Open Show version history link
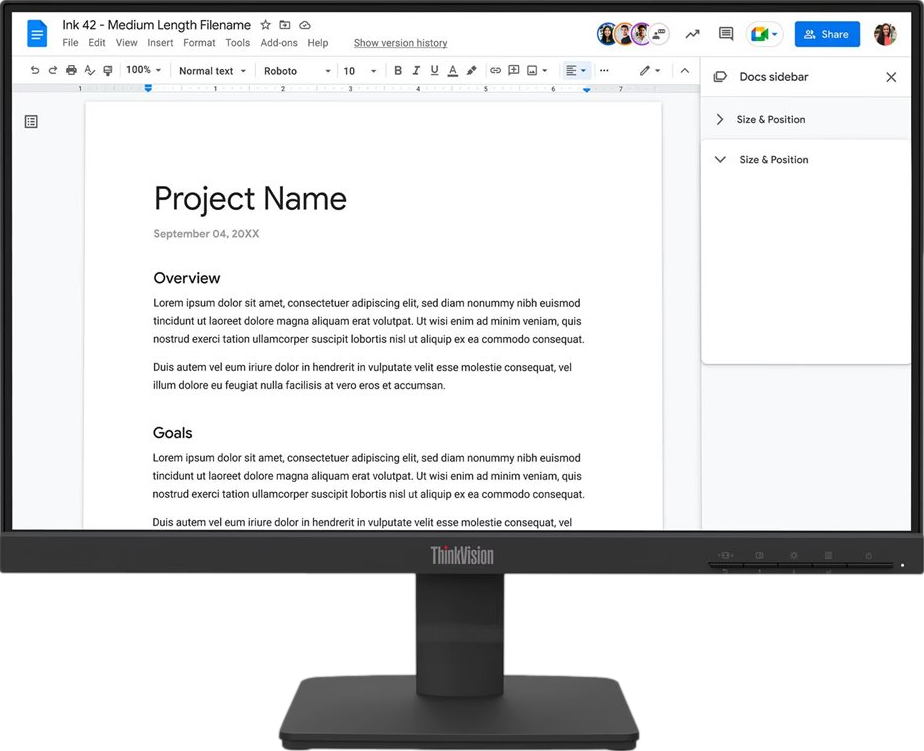 pos(400,43)
